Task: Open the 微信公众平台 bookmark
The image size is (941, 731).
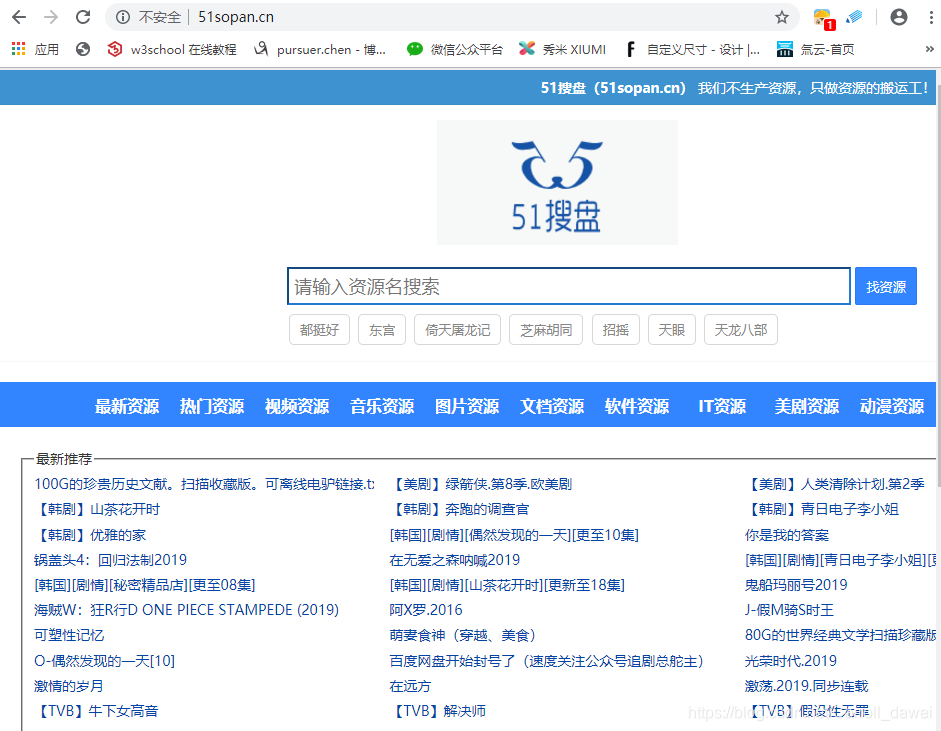Action: (x=454, y=49)
